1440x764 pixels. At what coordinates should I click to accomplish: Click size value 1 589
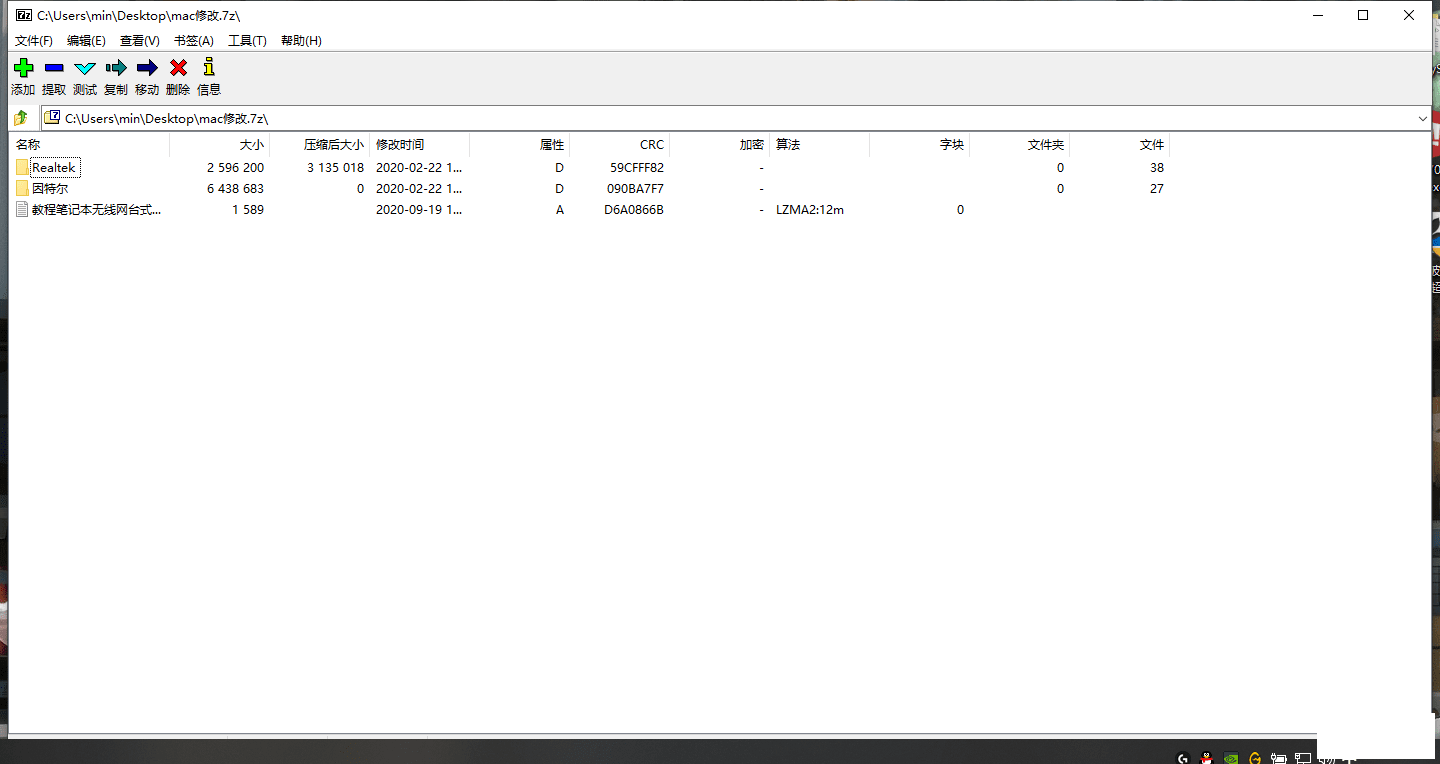click(248, 210)
